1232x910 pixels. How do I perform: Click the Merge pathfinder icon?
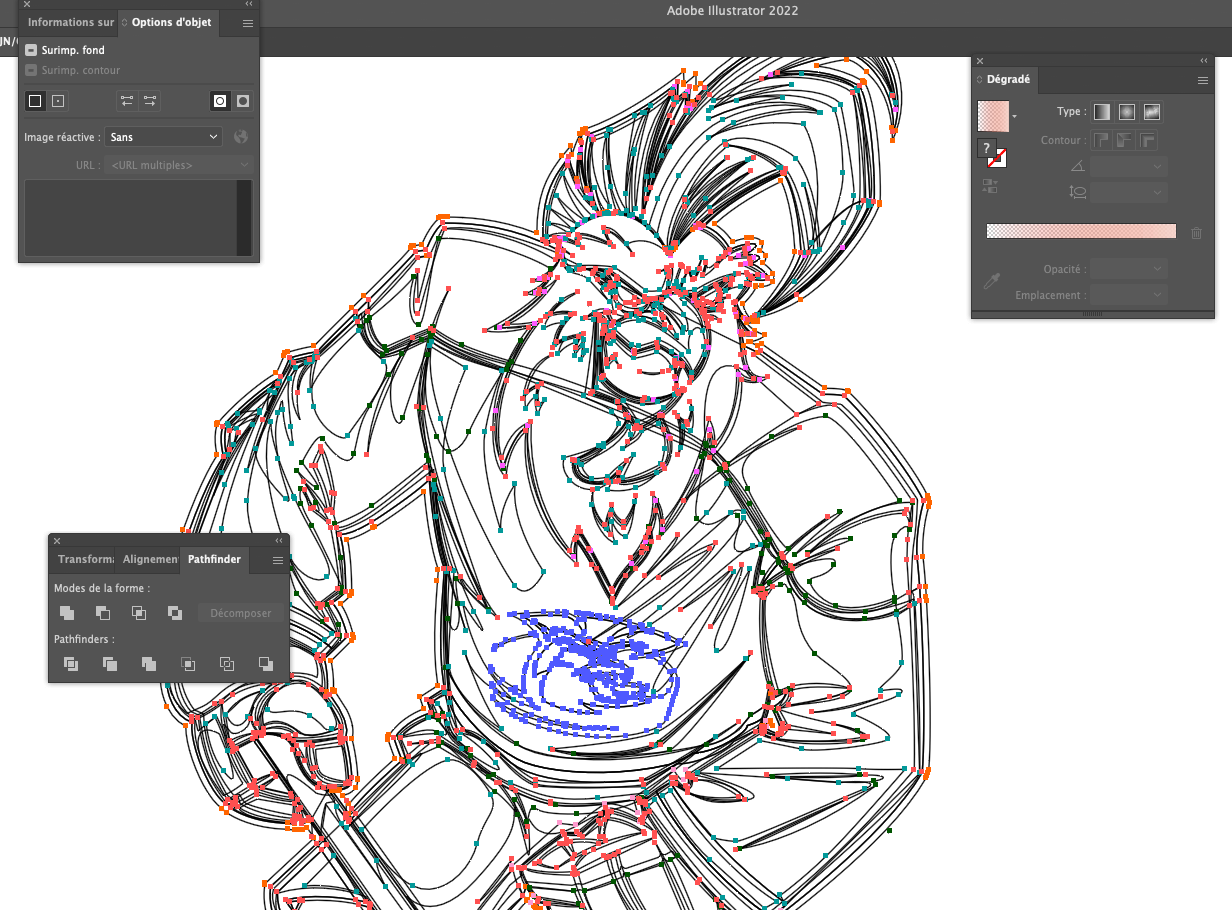coord(149,663)
